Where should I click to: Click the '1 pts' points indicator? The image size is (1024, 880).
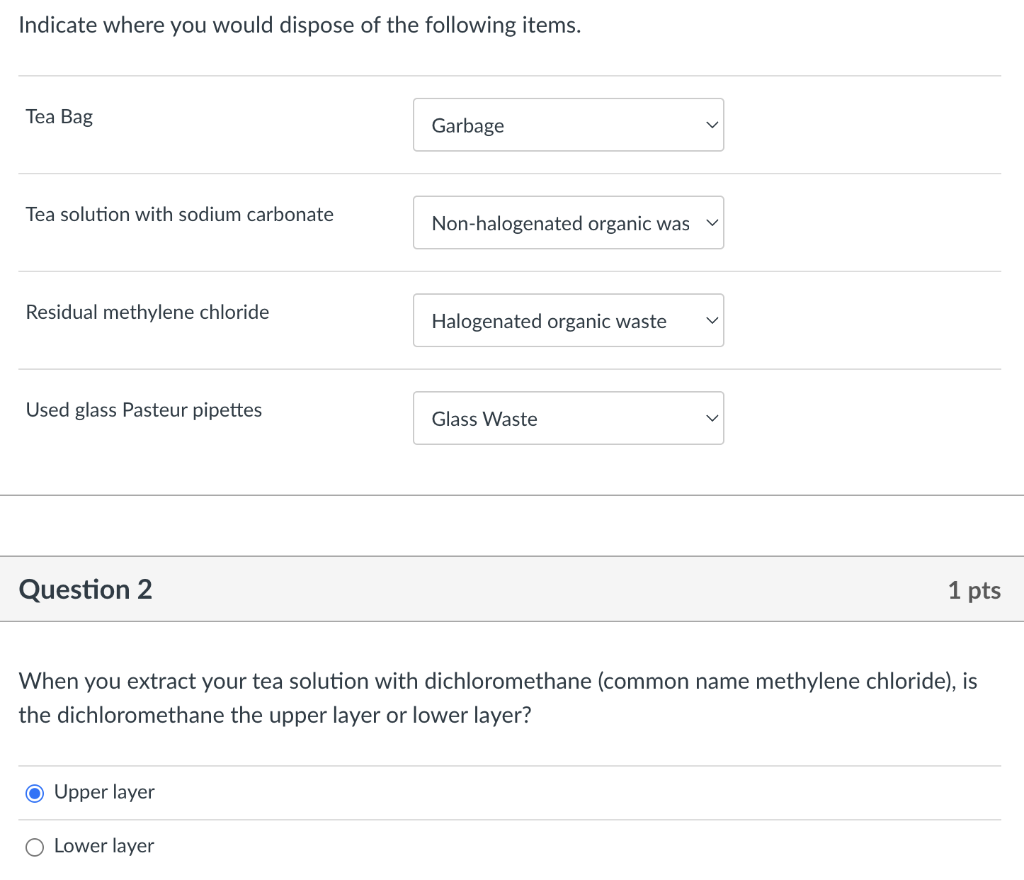[973, 591]
